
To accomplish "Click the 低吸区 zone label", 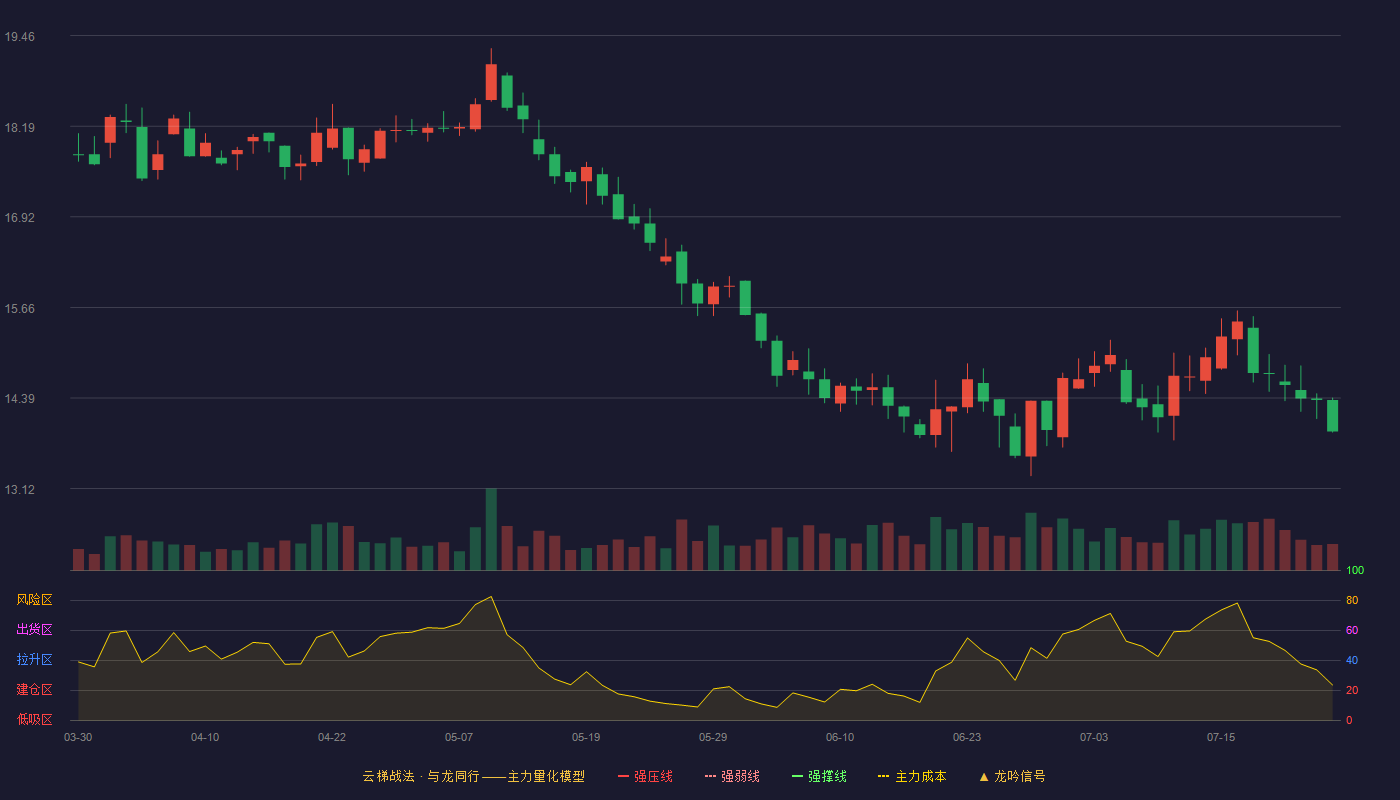I will (x=34, y=719).
